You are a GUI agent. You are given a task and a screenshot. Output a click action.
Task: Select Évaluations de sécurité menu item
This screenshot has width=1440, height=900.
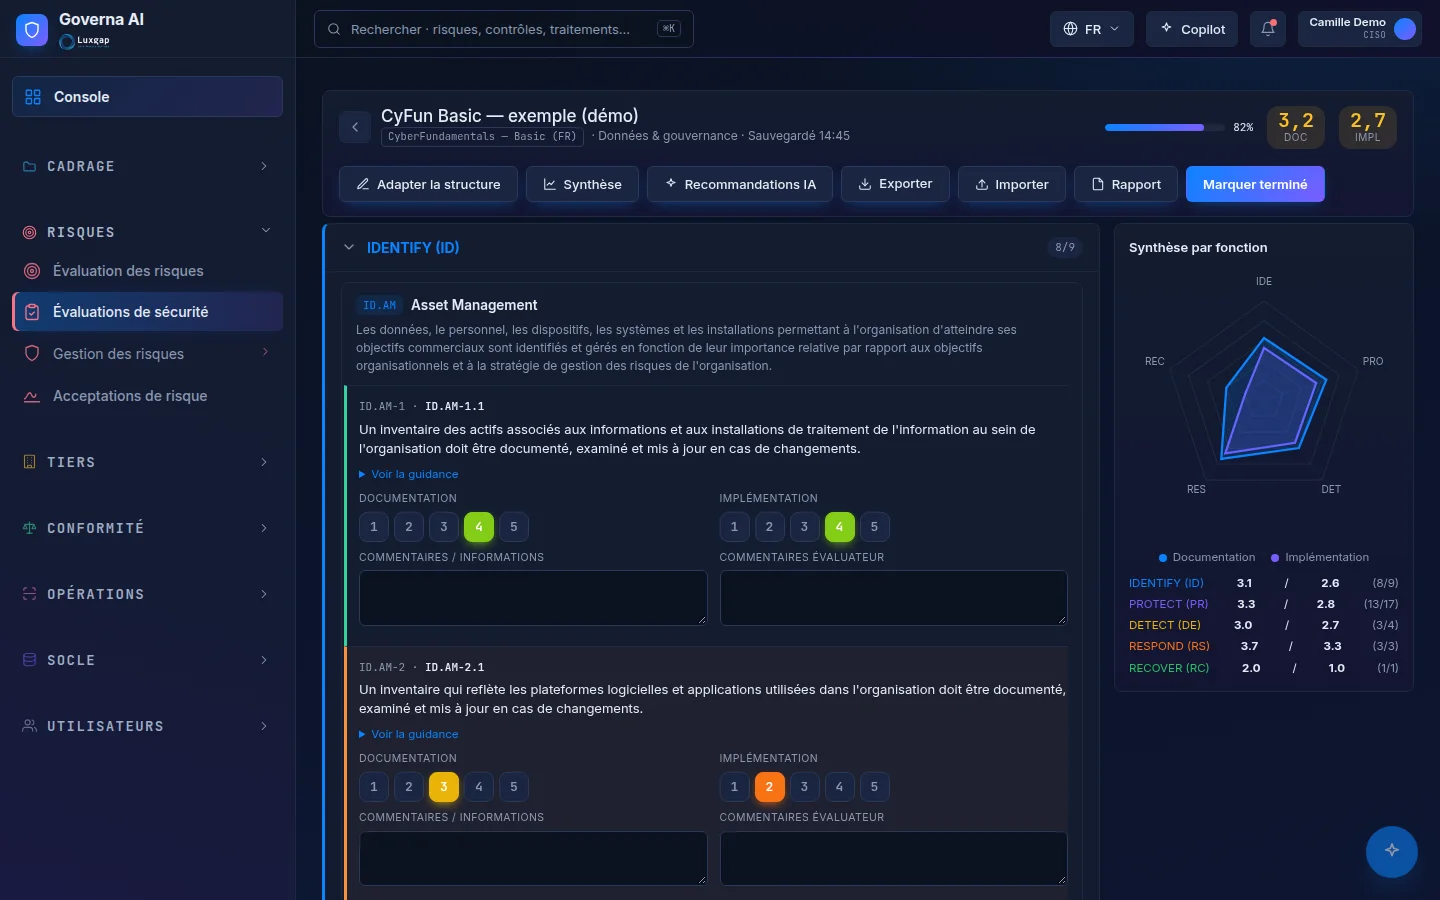click(147, 312)
